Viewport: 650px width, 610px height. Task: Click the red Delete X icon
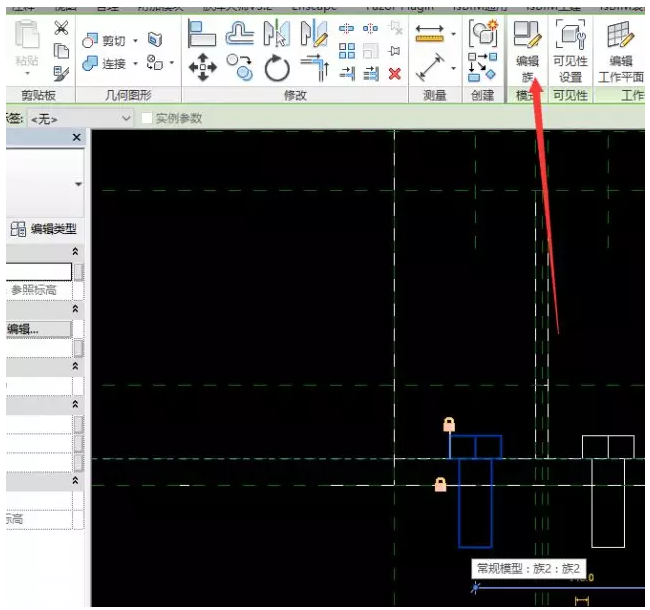click(x=395, y=73)
